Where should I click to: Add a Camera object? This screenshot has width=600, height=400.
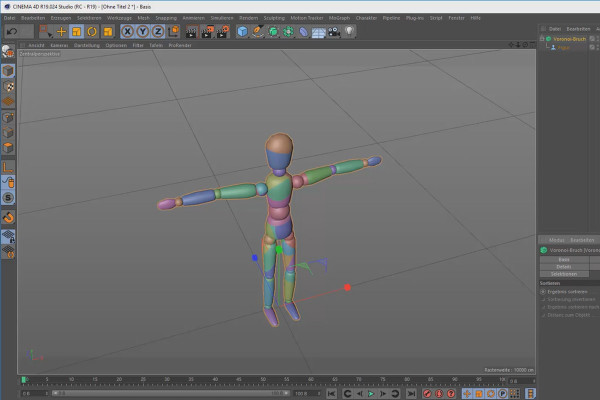(334, 32)
